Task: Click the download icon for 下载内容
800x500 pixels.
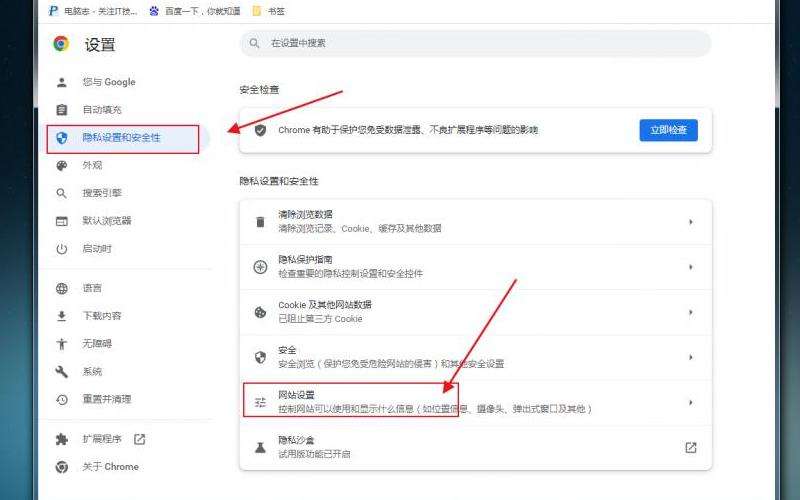Action: pyautogui.click(x=62, y=316)
